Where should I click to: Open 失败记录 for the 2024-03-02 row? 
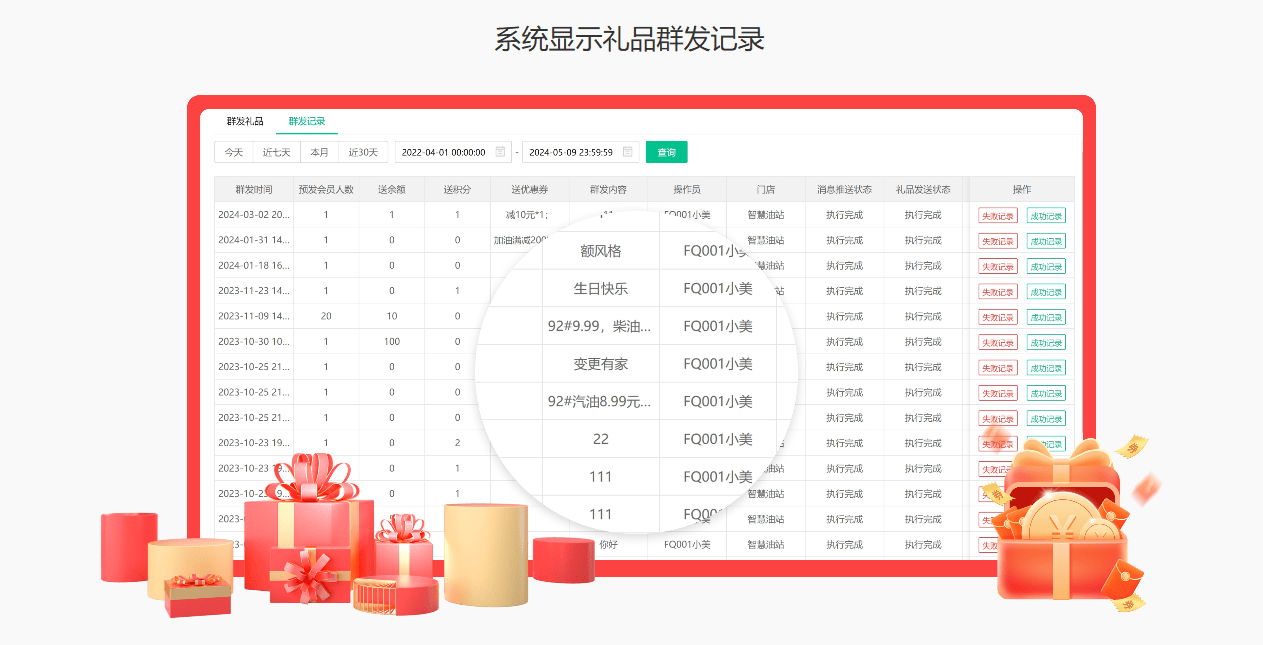(x=997, y=215)
